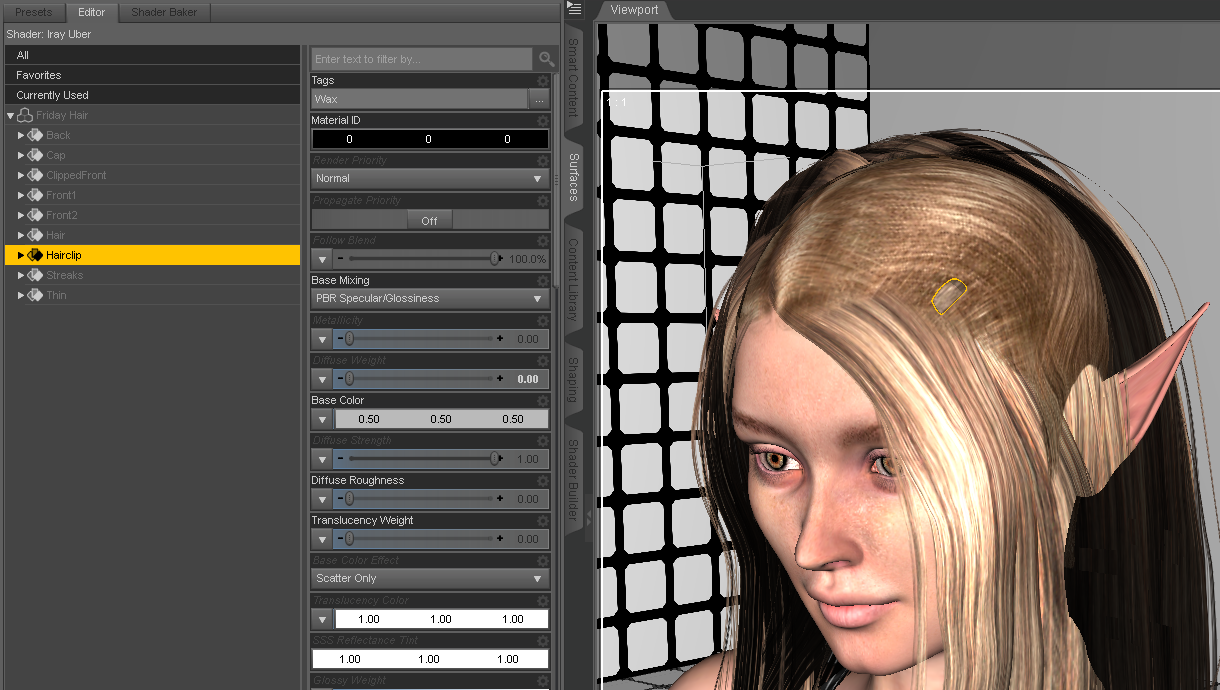Screen dimensions: 1220x690
Task: Show Currently Used properties filter
Action: click(152, 95)
